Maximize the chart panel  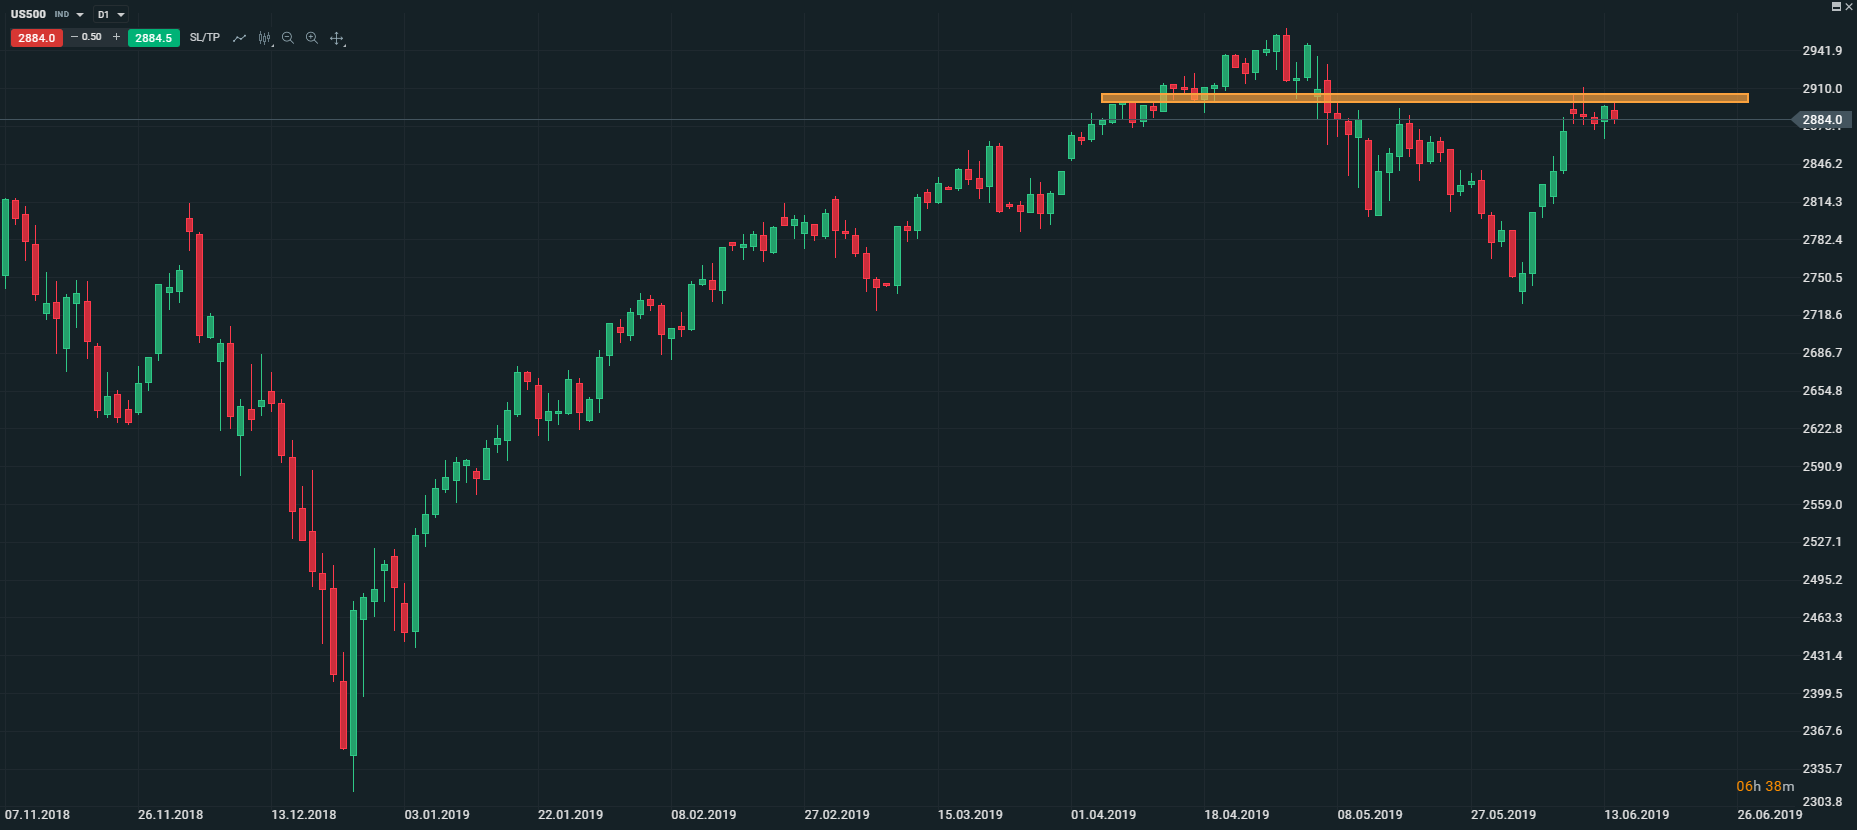(x=1836, y=7)
